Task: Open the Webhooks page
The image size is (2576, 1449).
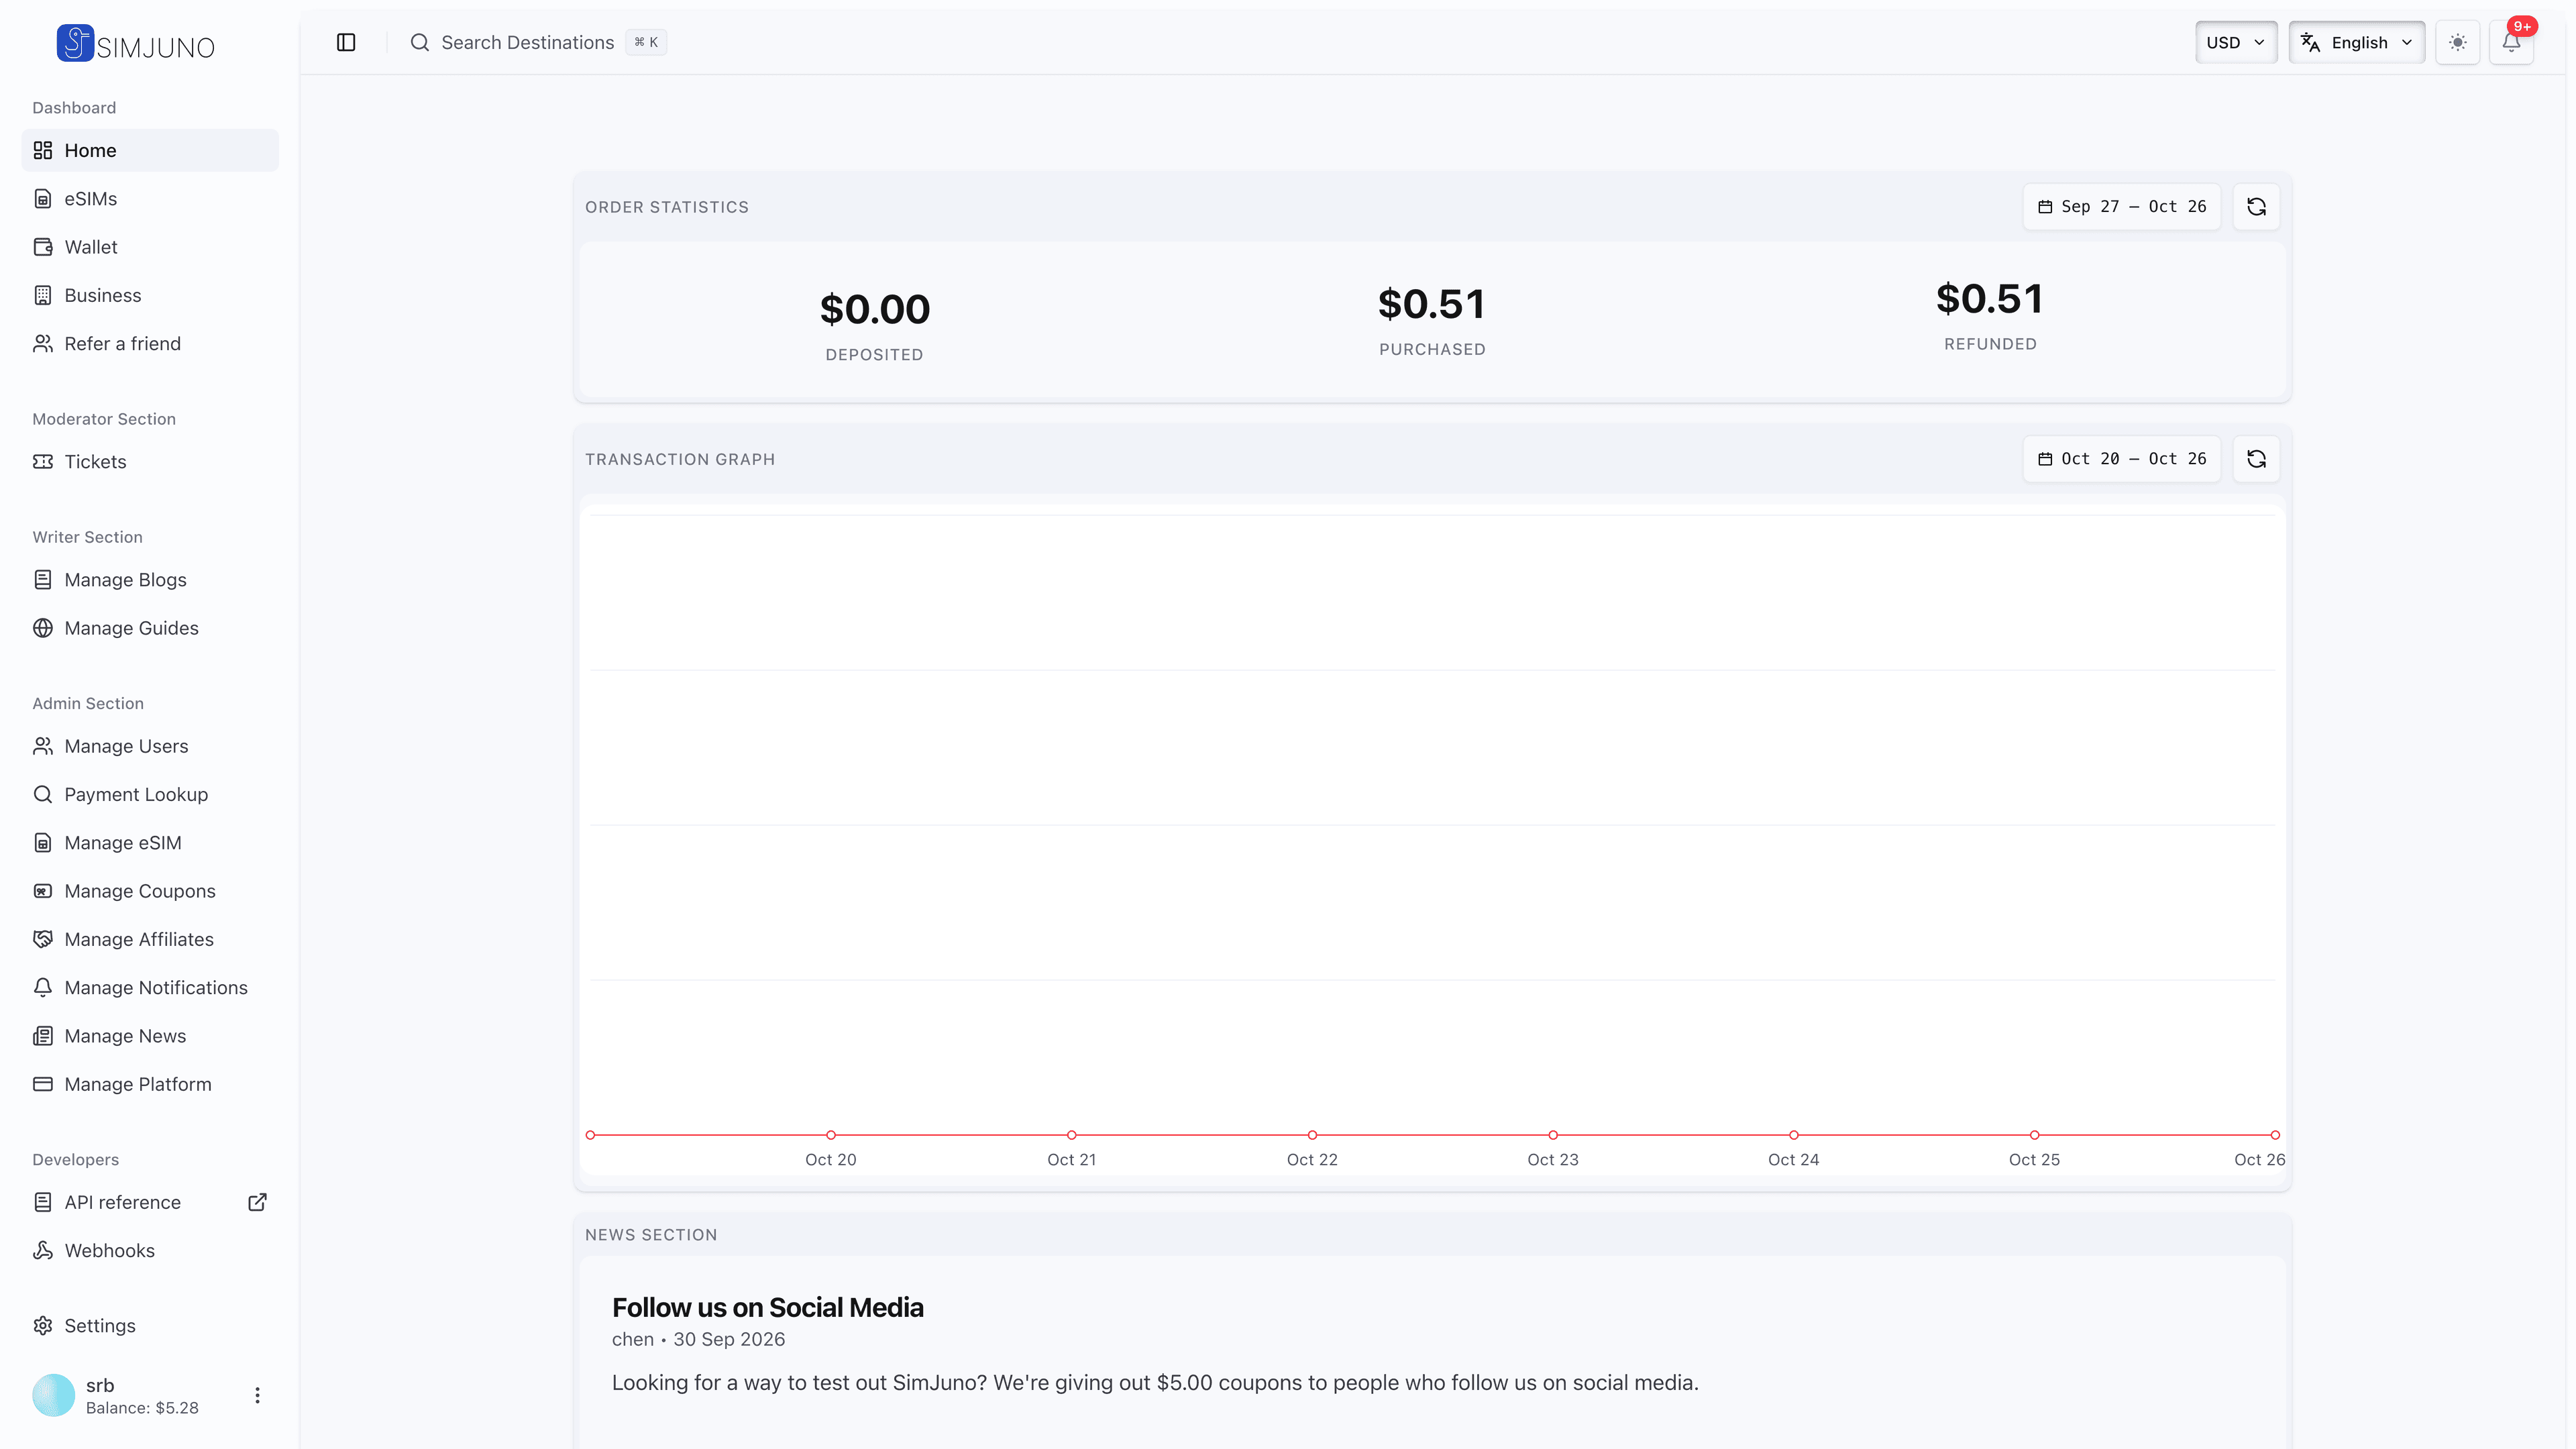Action: point(150,1251)
